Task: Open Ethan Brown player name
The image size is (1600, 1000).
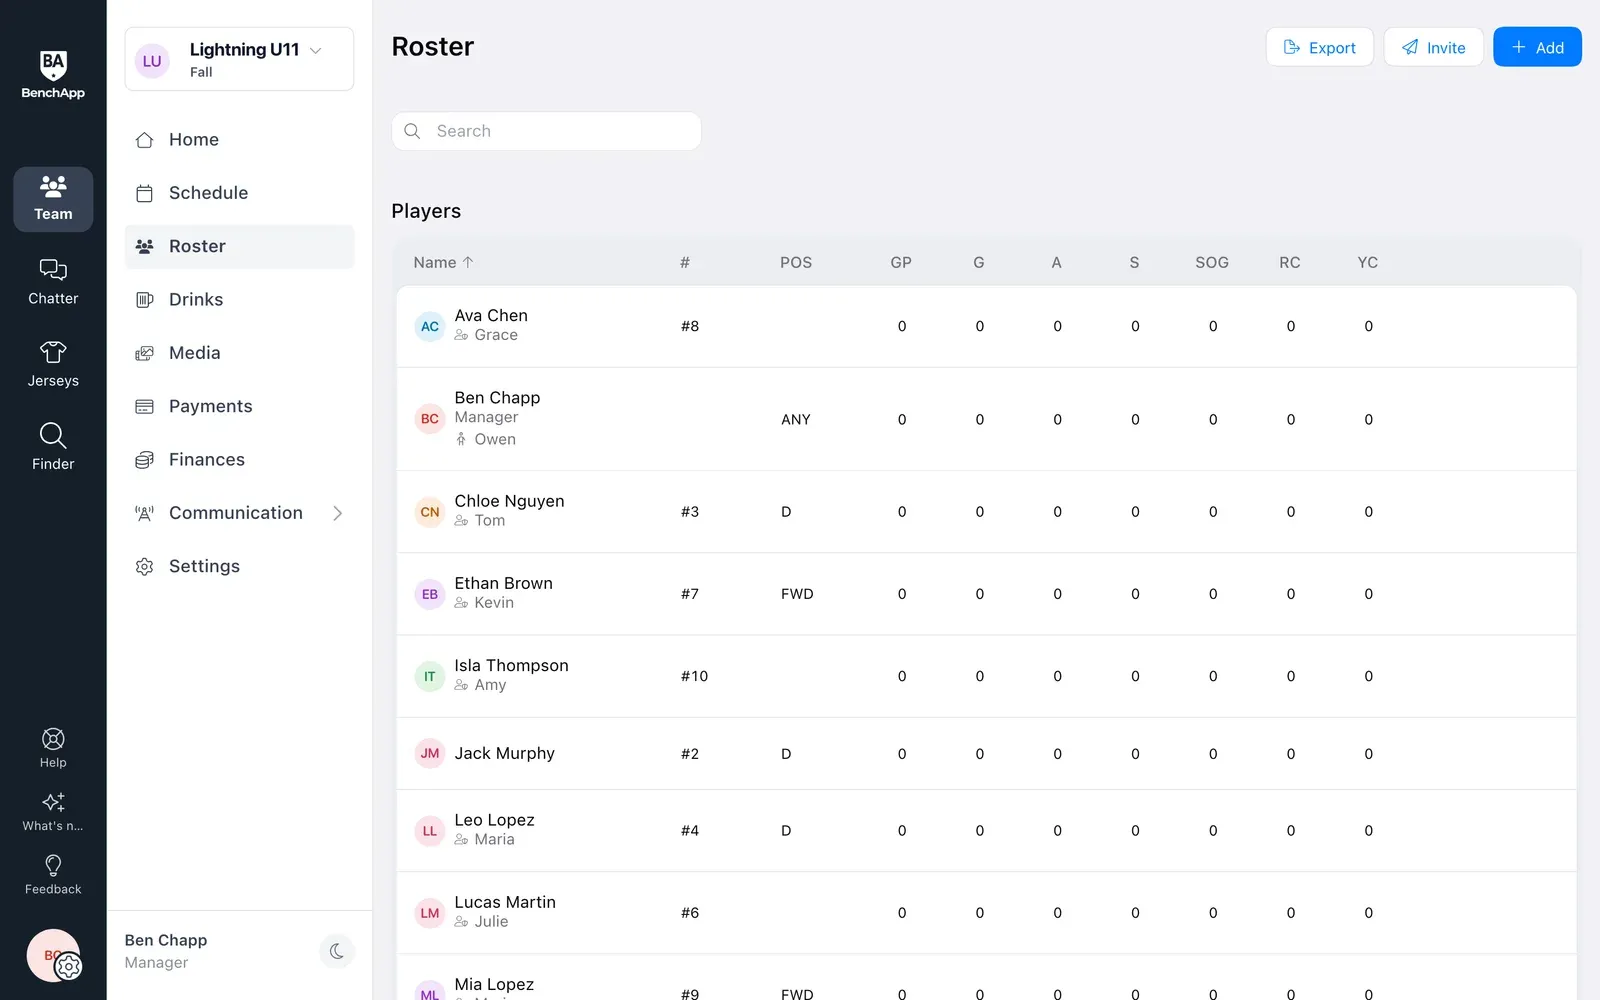Action: point(503,584)
